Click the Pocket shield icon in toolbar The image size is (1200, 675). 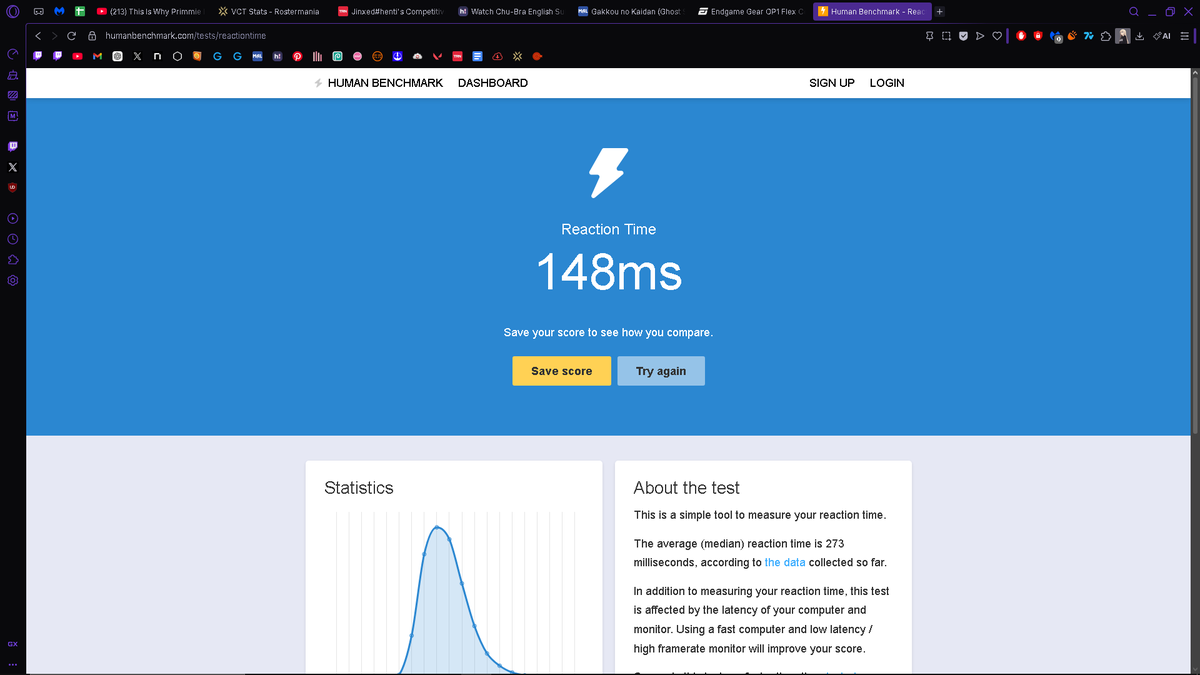pos(963,36)
